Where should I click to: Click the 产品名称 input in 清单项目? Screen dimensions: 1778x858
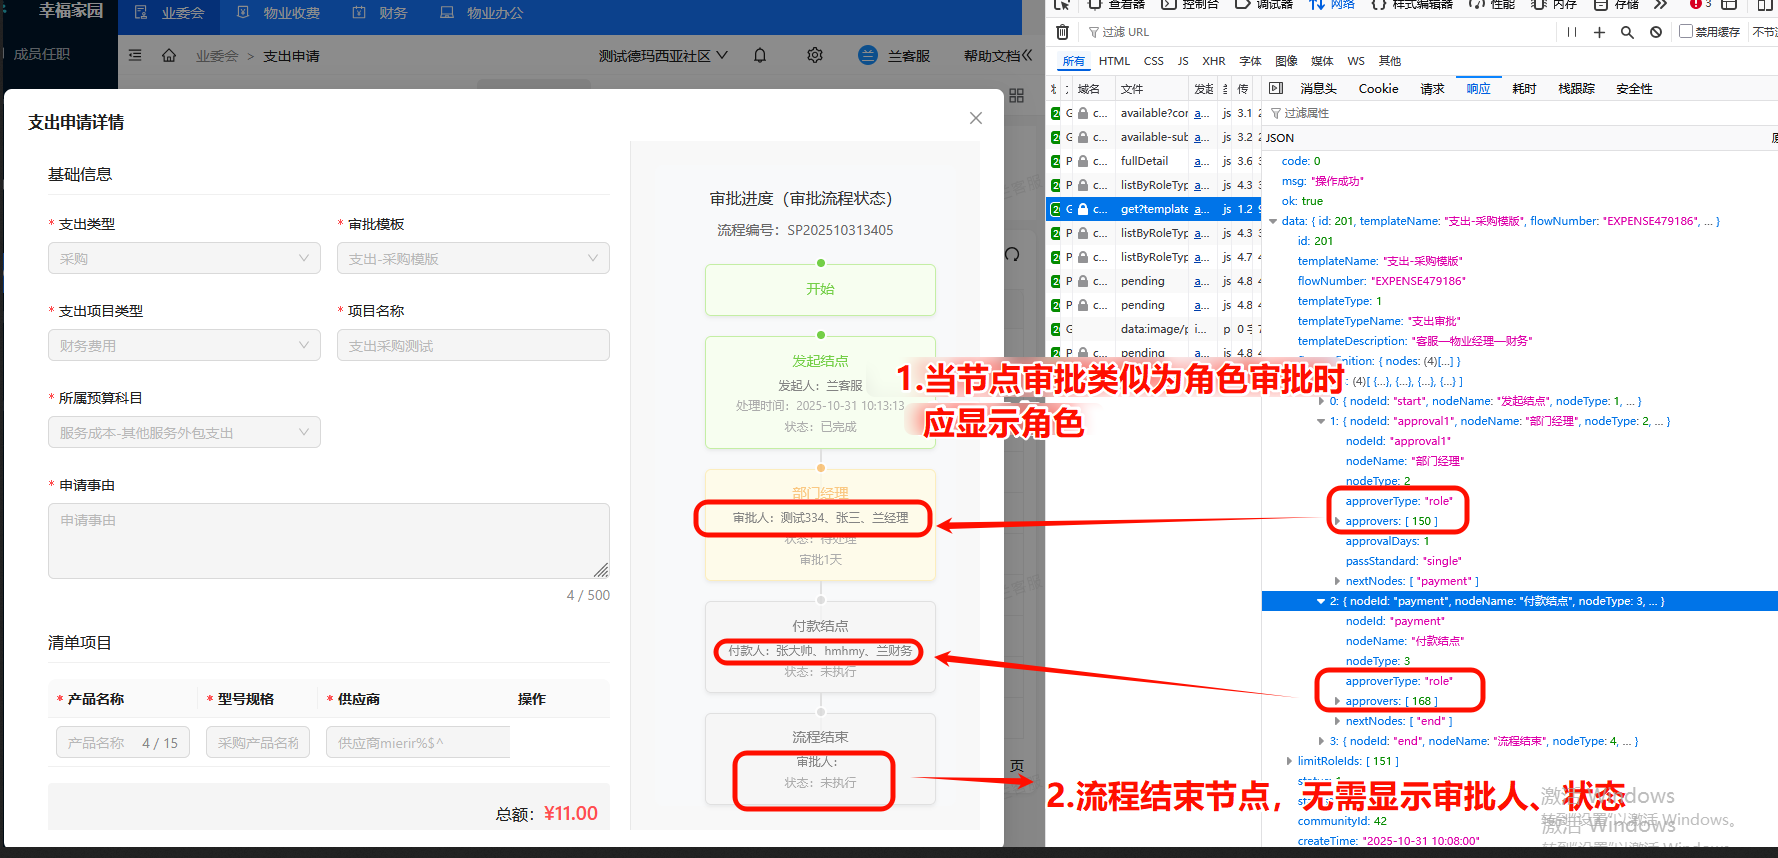coord(123,742)
